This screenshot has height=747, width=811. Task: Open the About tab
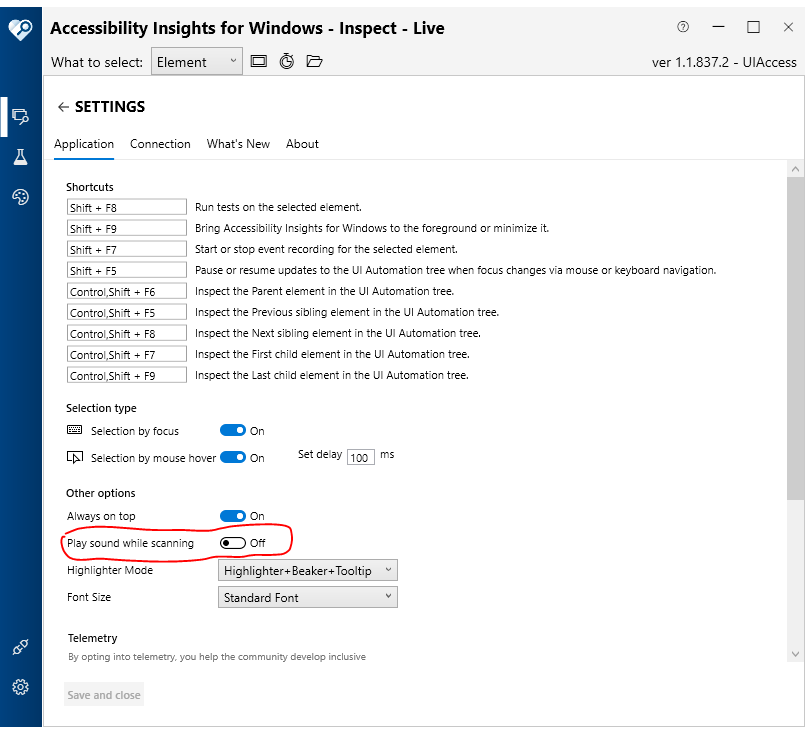point(302,144)
